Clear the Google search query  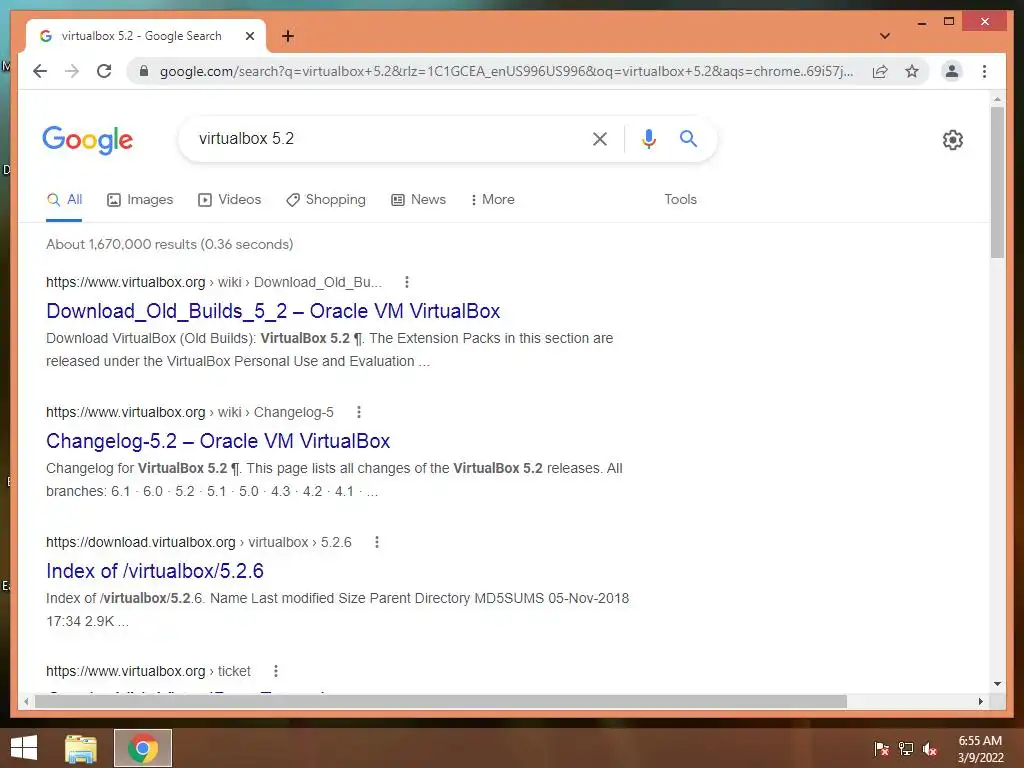(600, 138)
